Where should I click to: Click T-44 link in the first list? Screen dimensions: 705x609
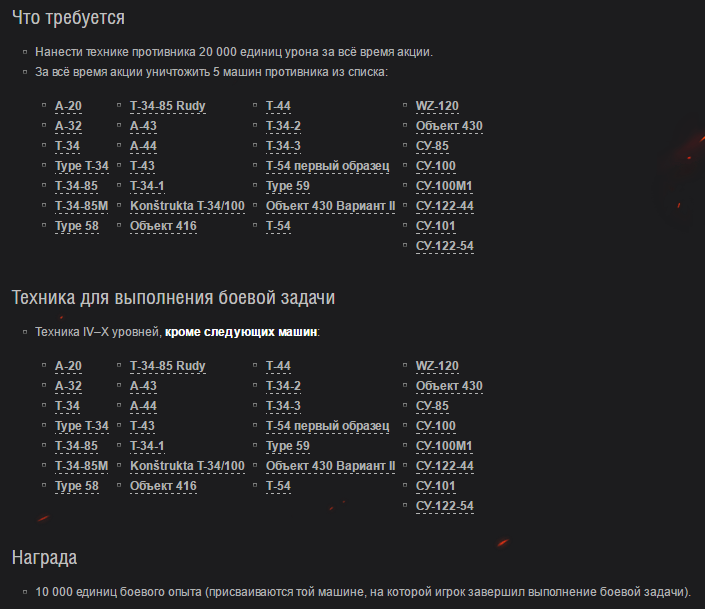[278, 106]
